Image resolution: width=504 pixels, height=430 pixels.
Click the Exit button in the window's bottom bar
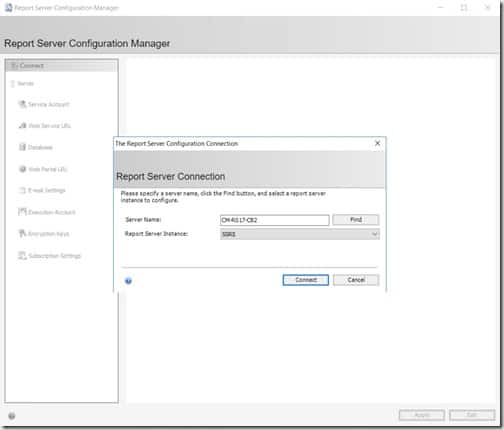(x=472, y=415)
